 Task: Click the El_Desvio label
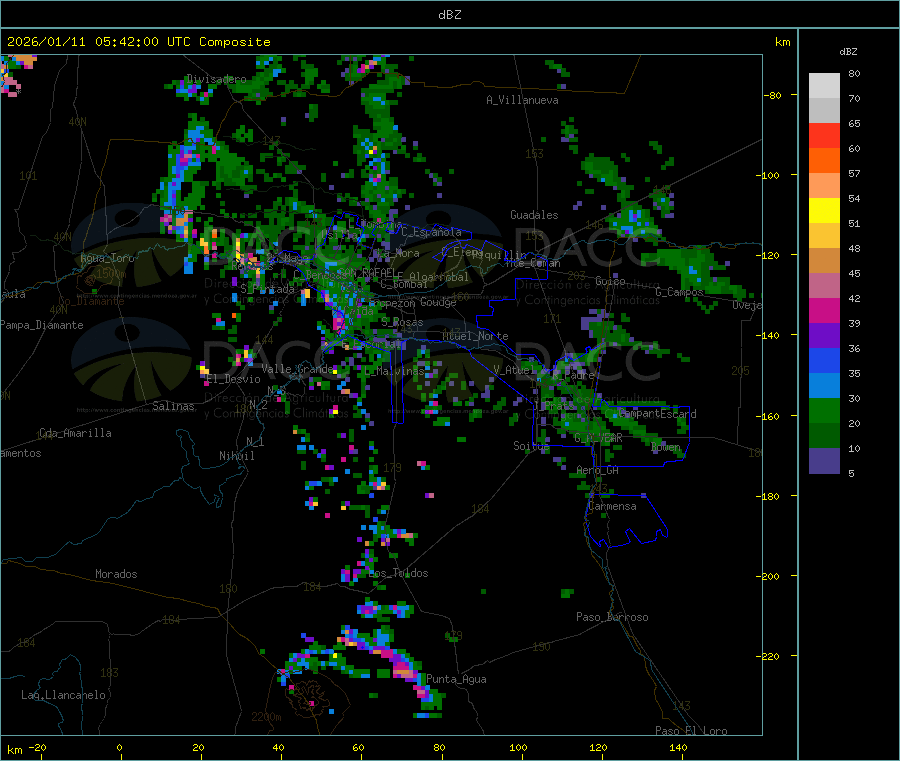pos(234,379)
